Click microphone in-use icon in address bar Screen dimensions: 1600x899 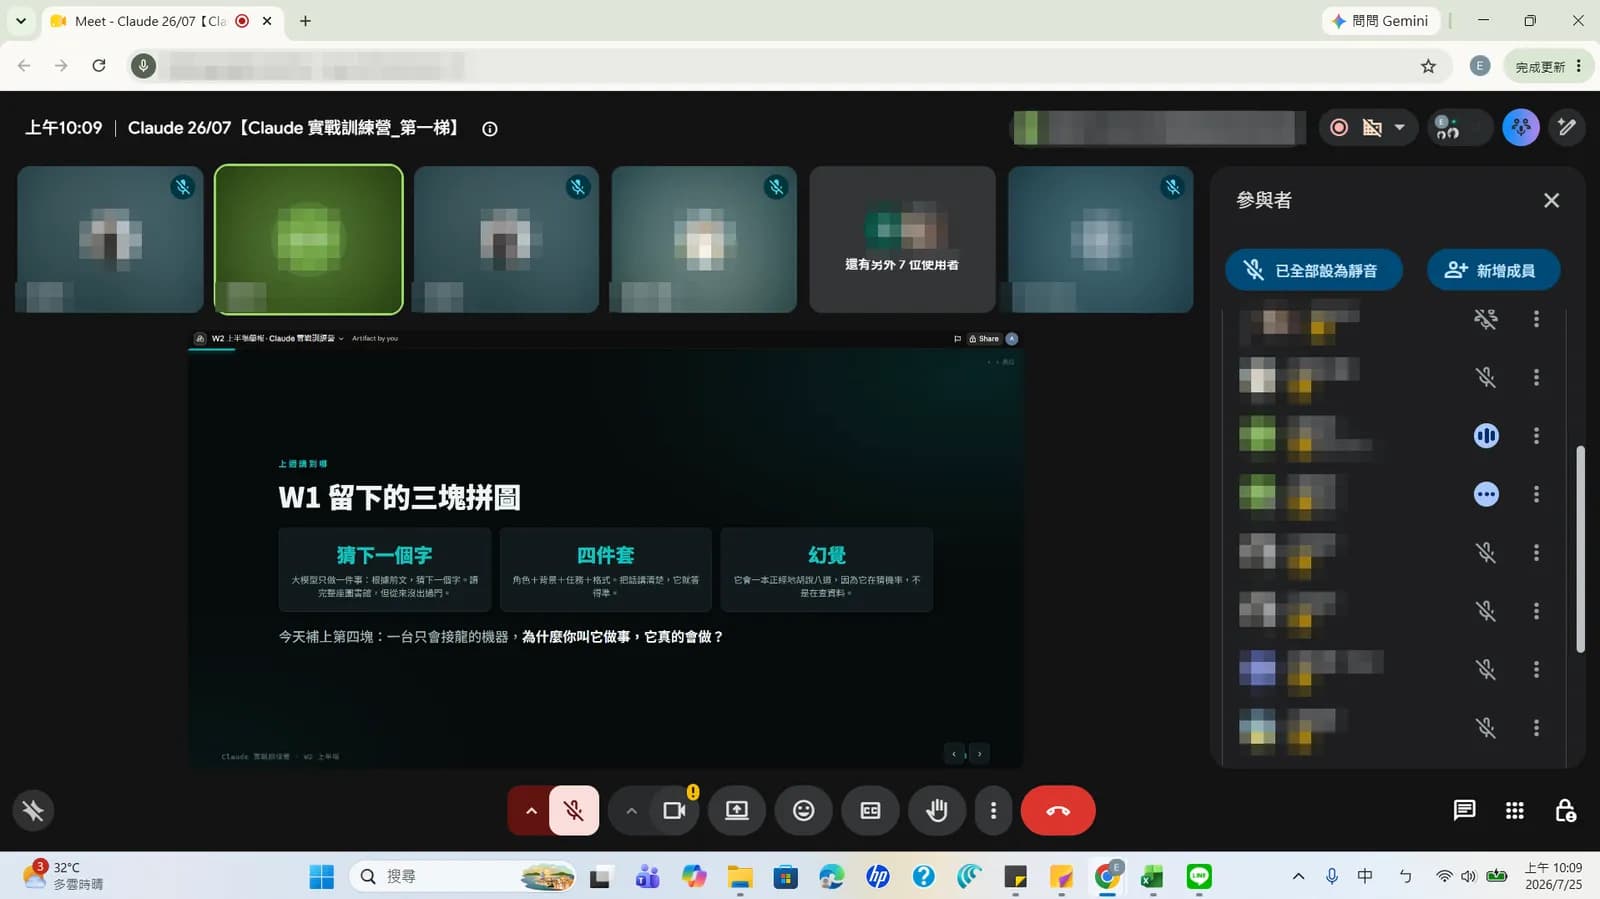pyautogui.click(x=143, y=66)
